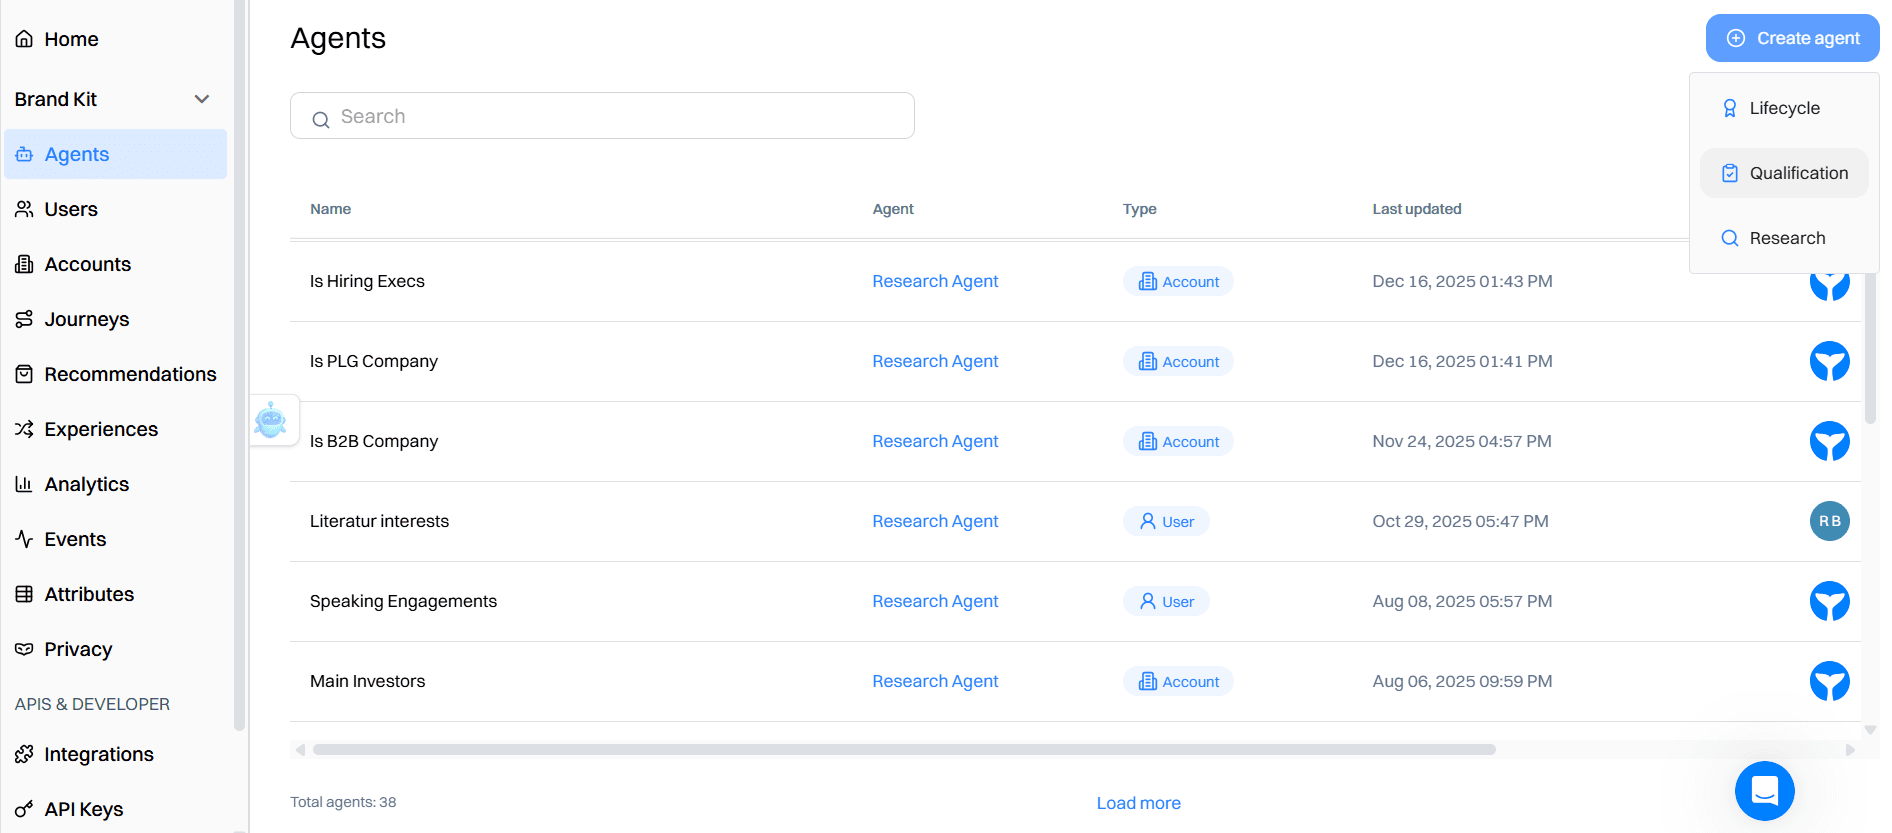Image resolution: width=1892 pixels, height=833 pixels.
Task: Click the Name column header
Action: 330,209
